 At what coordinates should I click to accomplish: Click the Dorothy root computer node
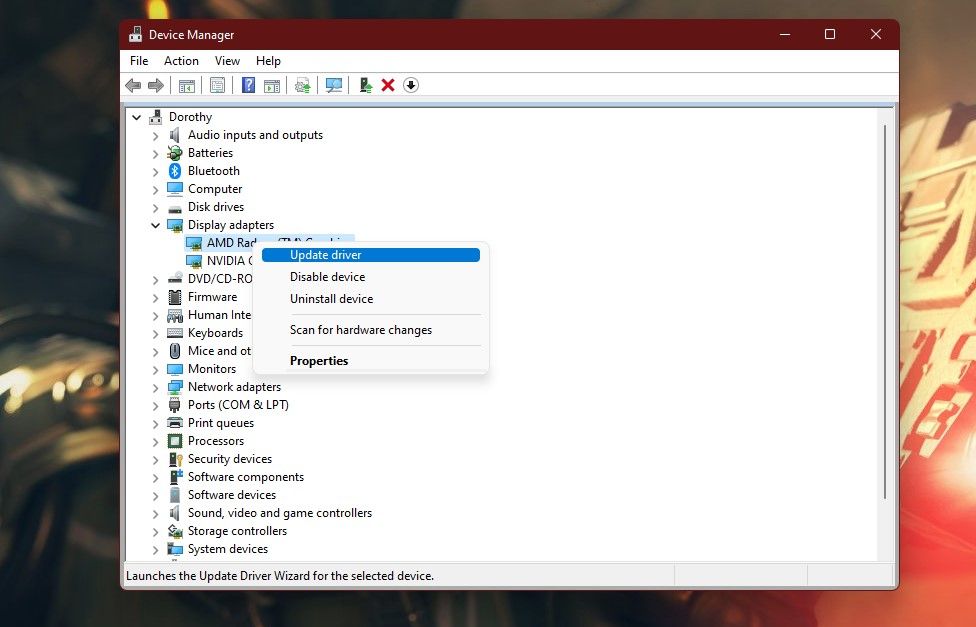pos(188,117)
